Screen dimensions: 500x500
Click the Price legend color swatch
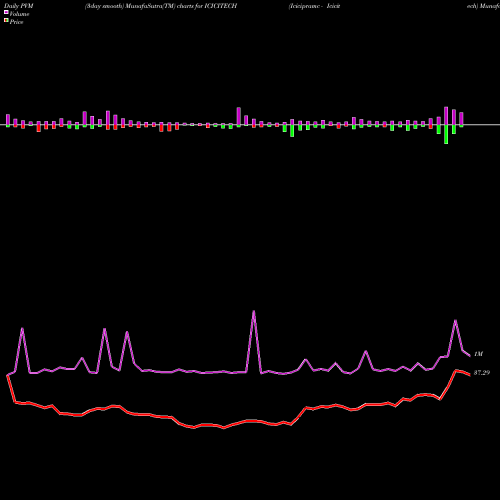[x=6, y=20]
